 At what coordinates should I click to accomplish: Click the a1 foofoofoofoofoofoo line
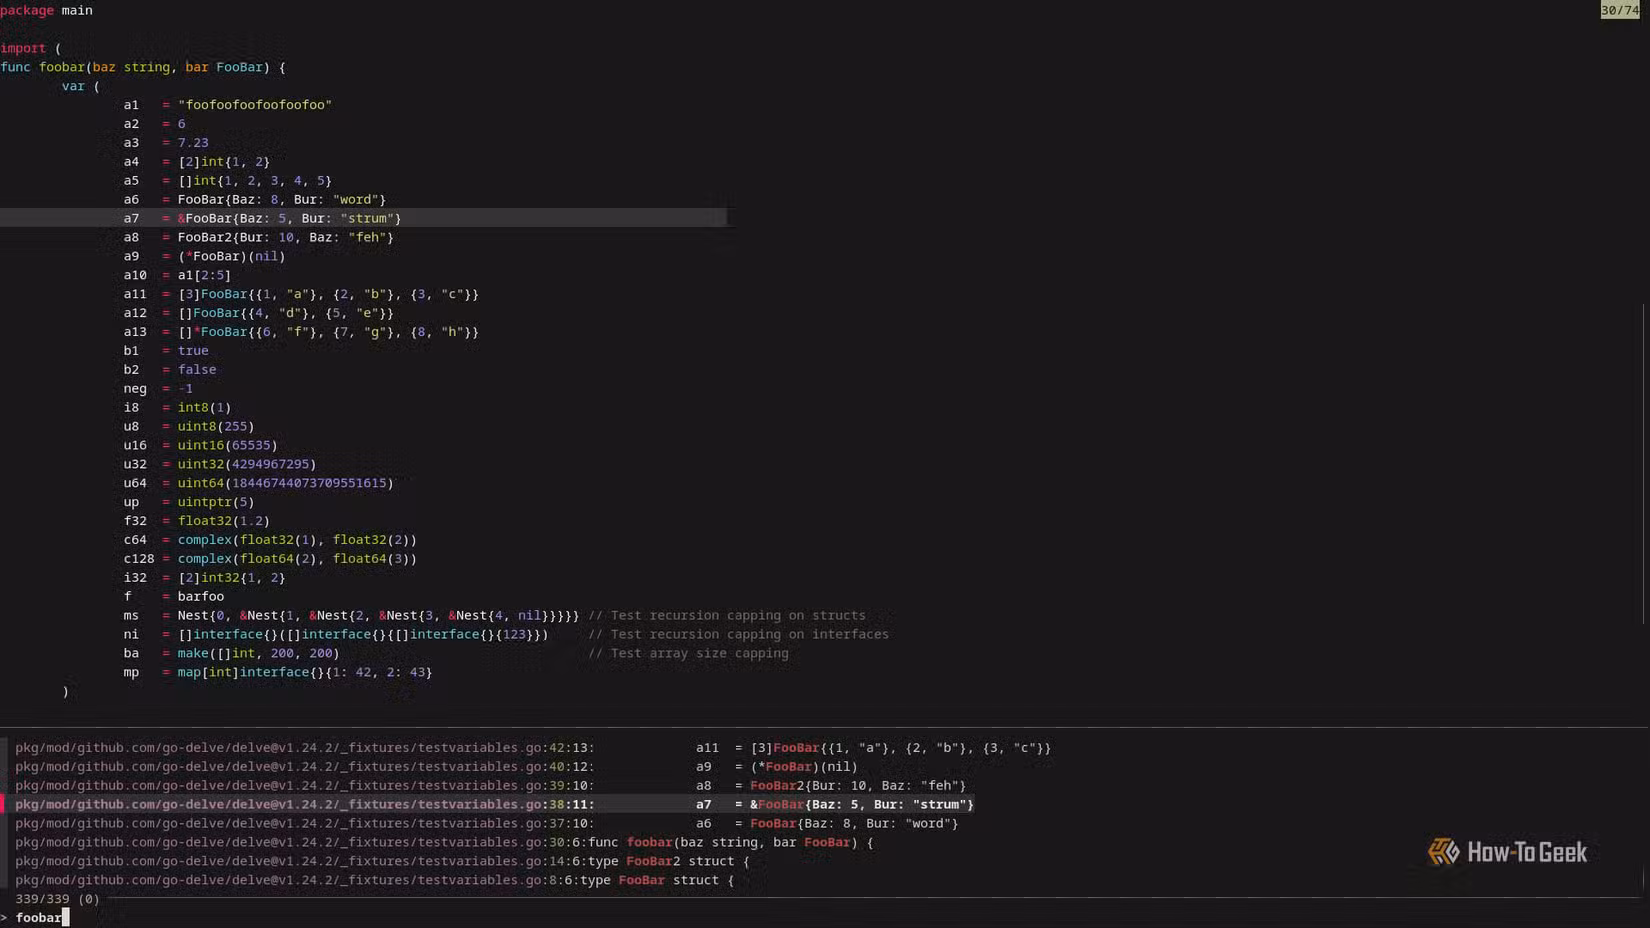[227, 105]
